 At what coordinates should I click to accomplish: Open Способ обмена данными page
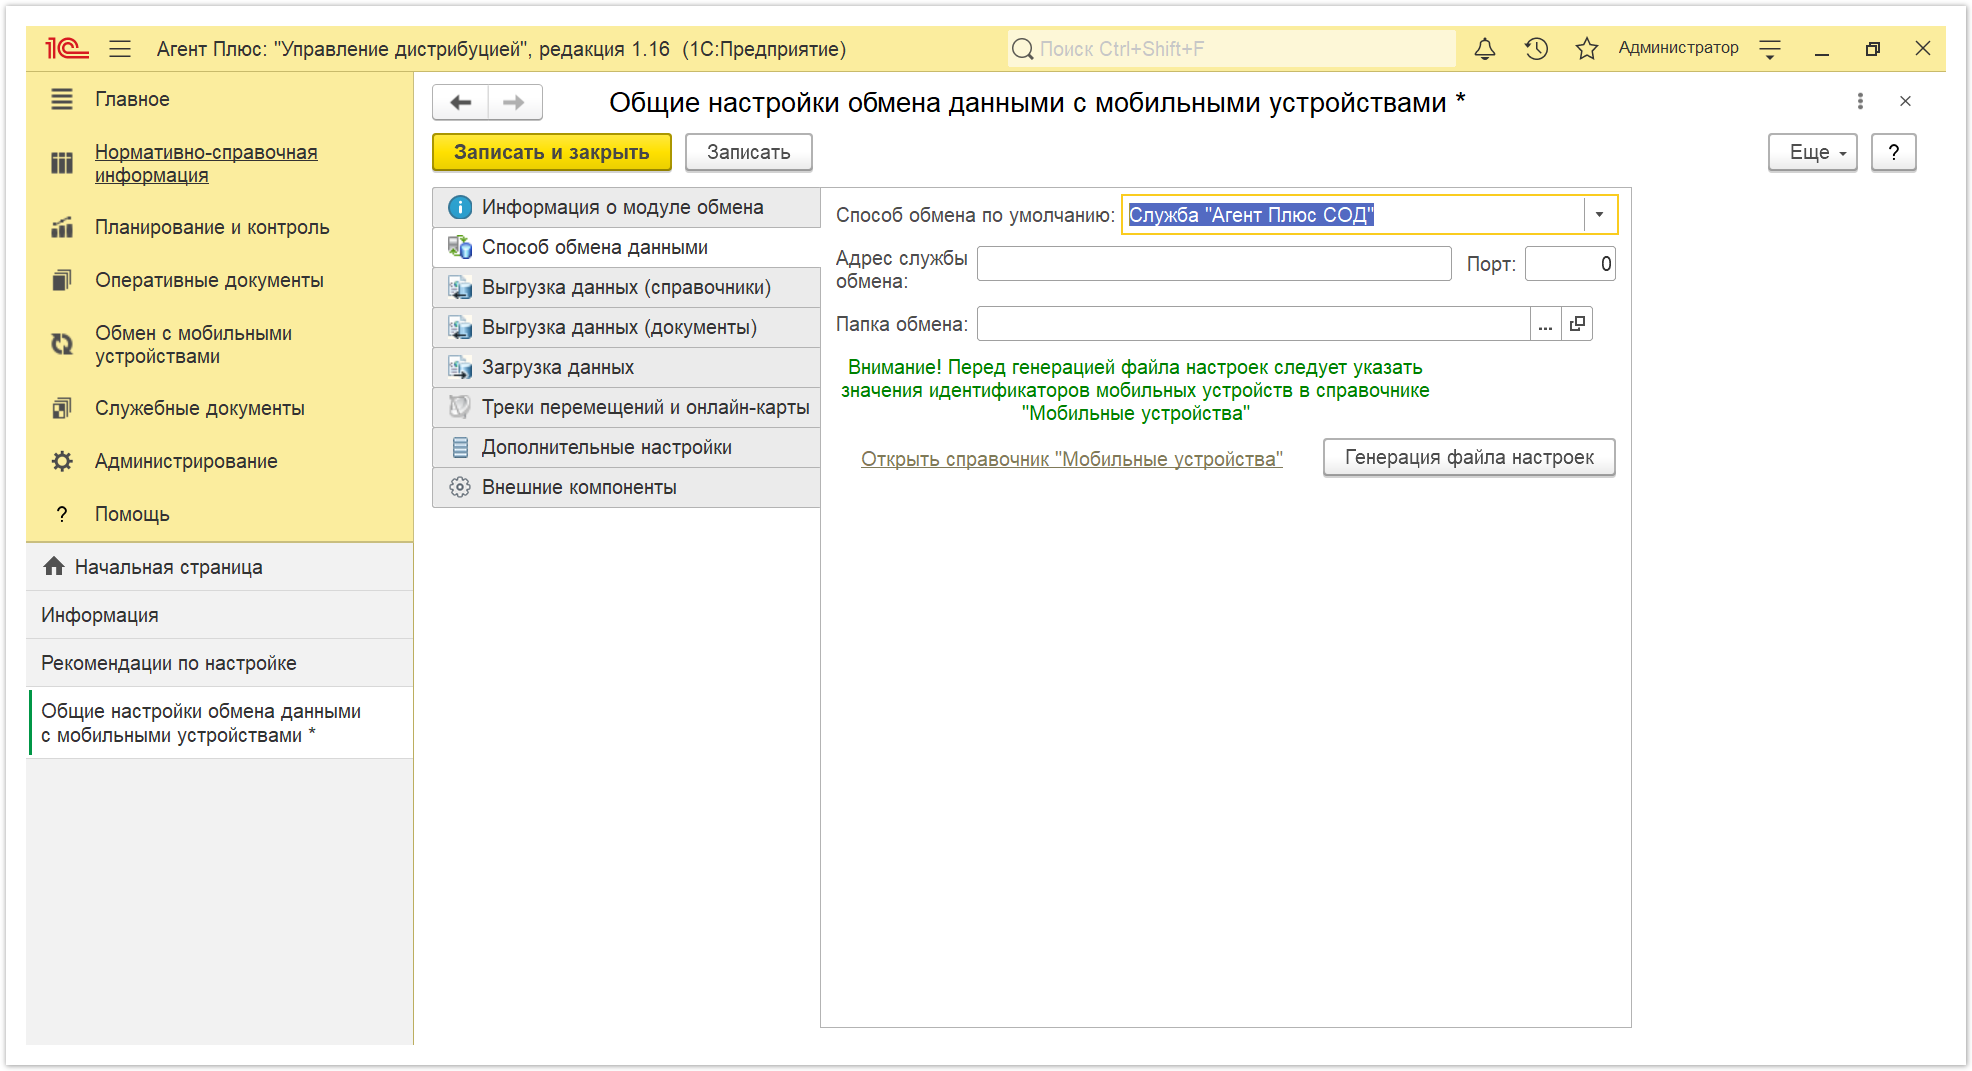point(627,247)
